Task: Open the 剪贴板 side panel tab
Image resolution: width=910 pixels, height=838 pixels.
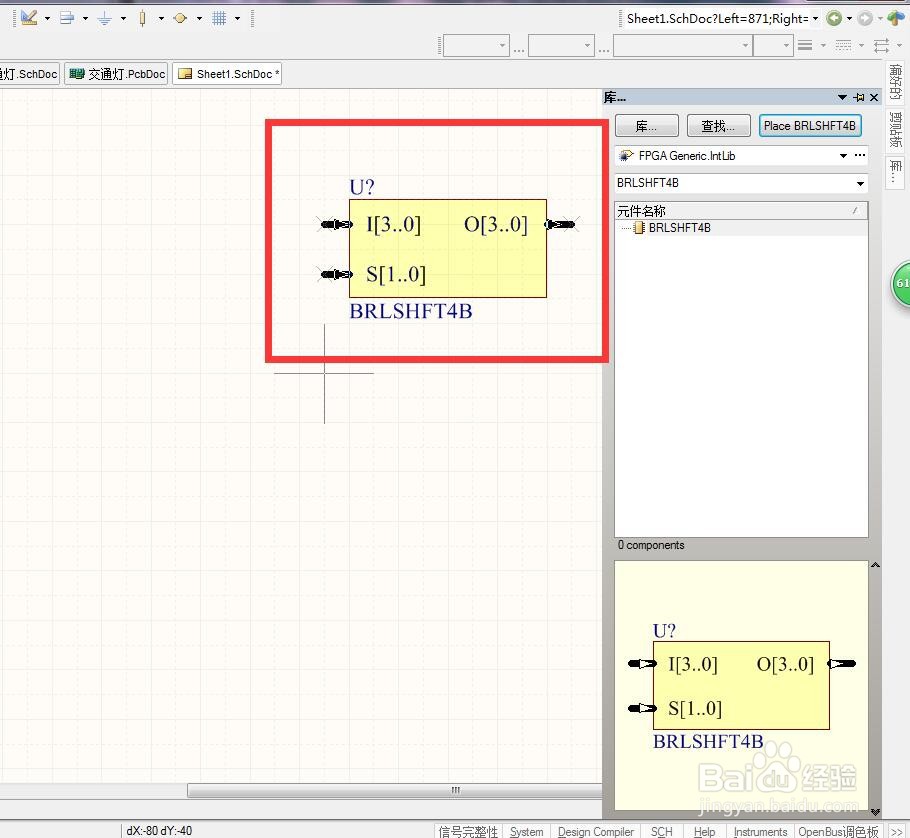Action: [895, 129]
